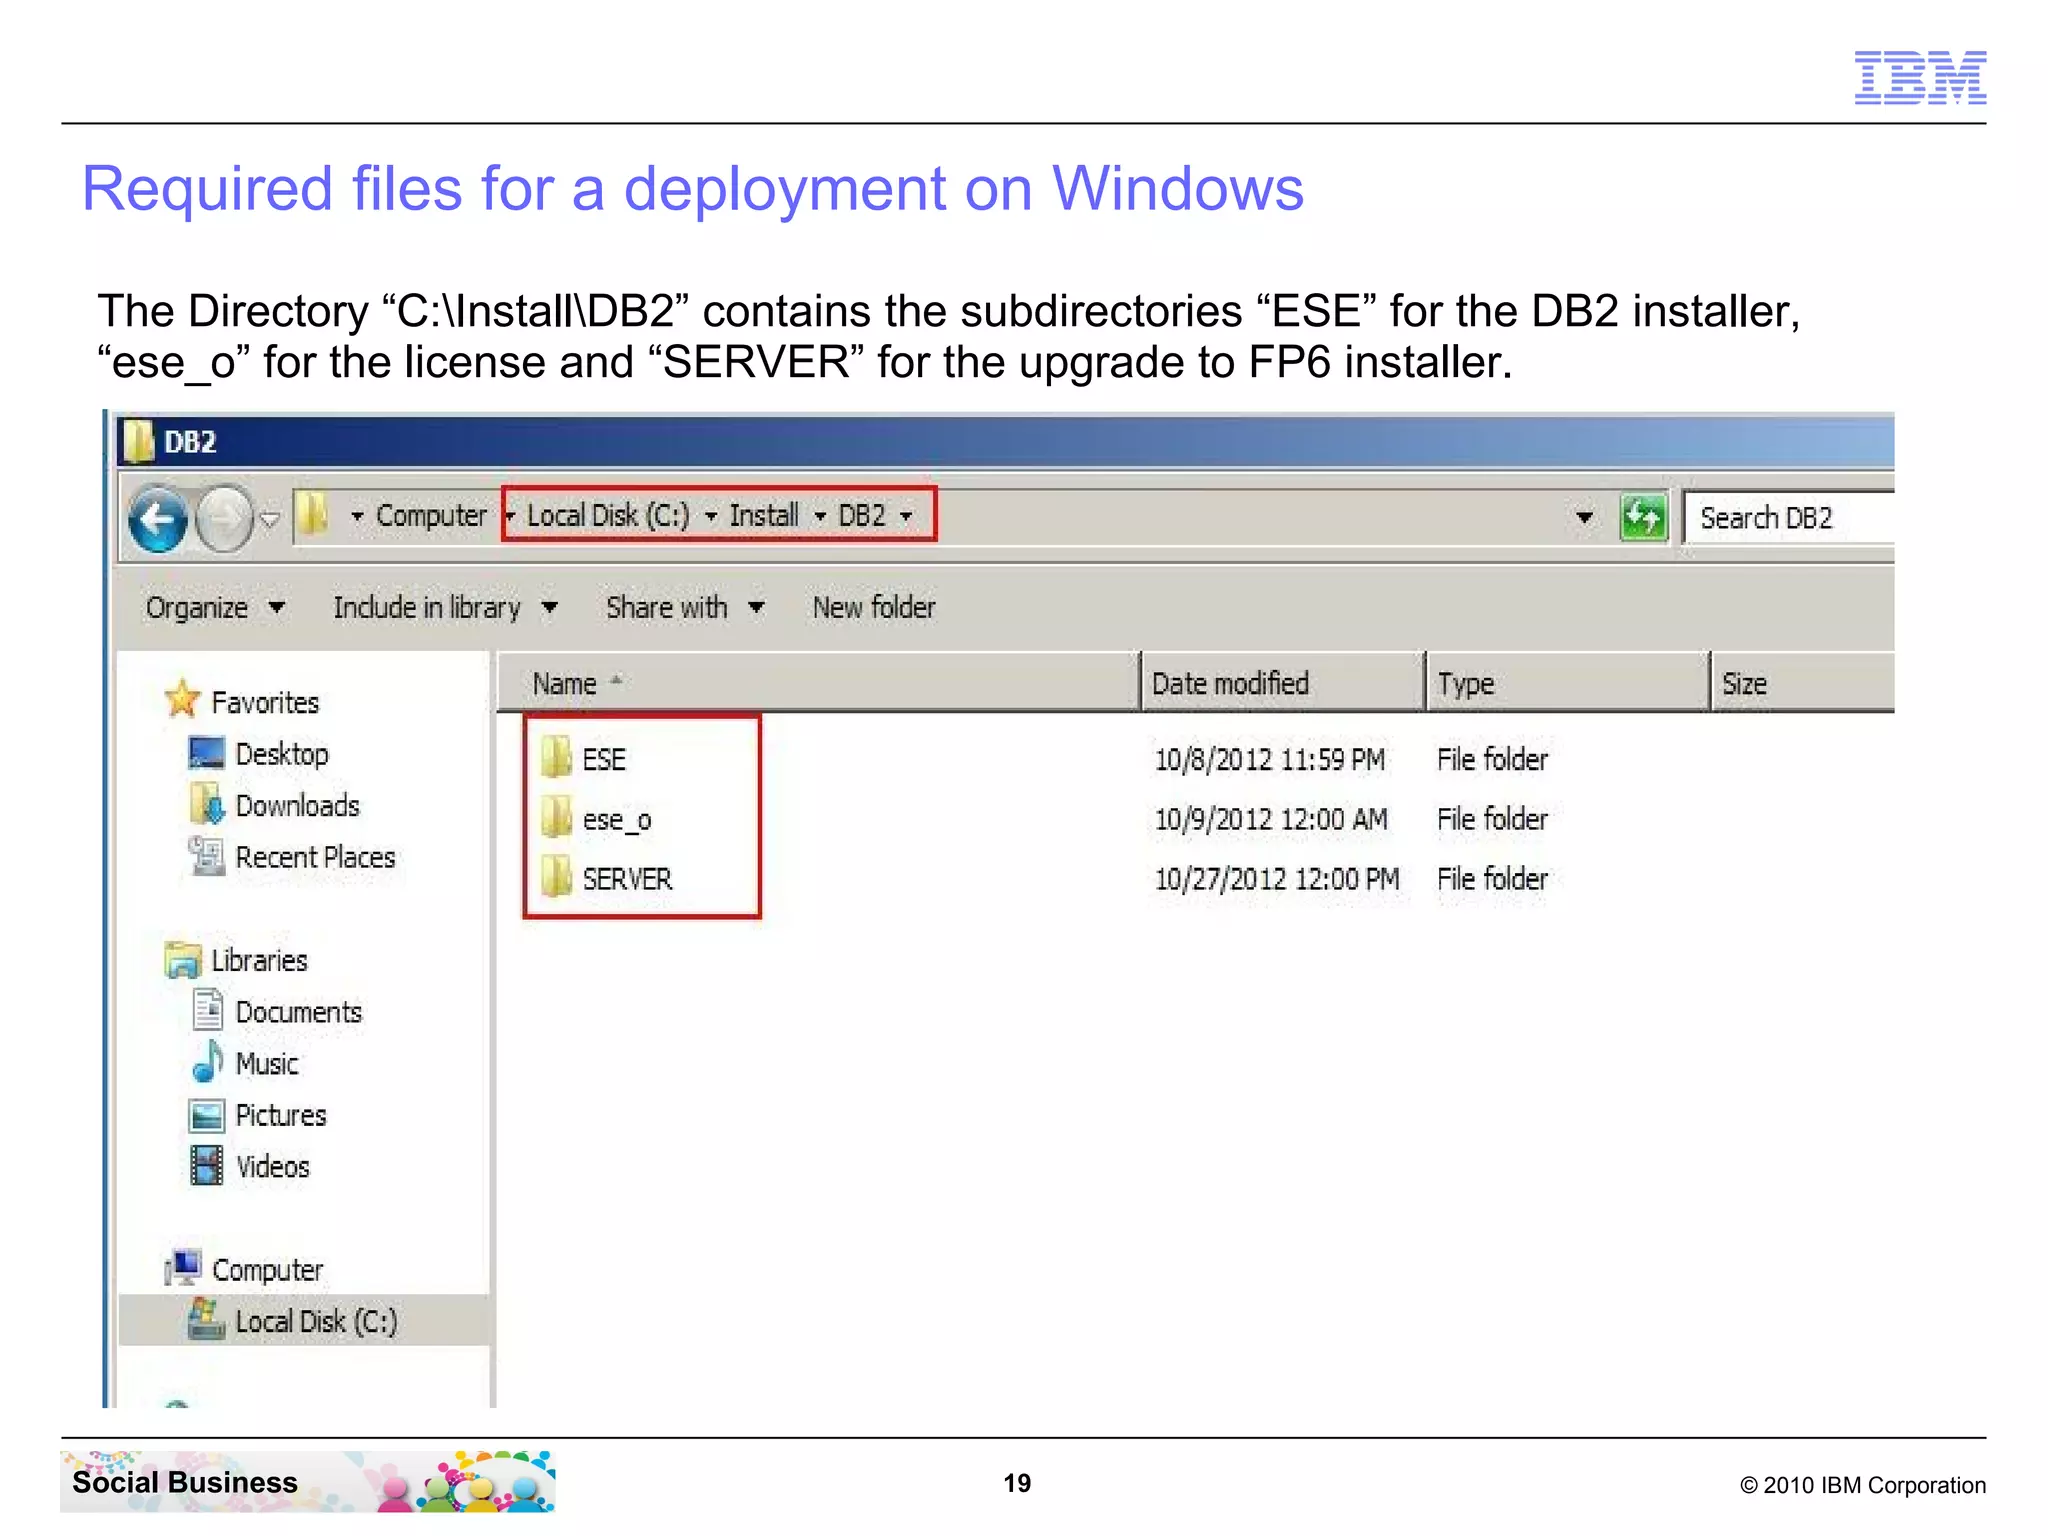This screenshot has height=1536, width=2048.
Task: Select Computer in the address breadcrumb
Action: (x=431, y=516)
